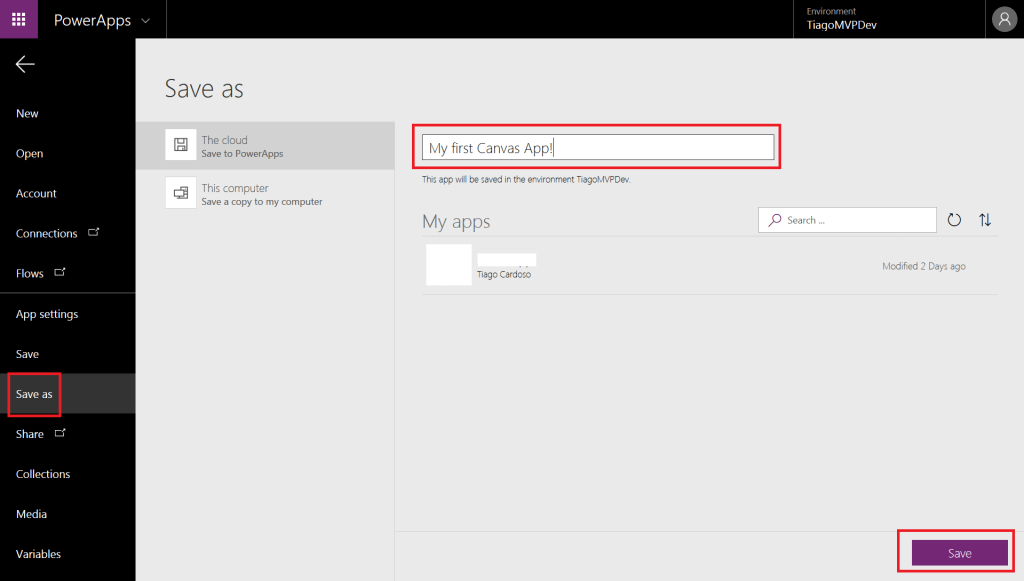Viewport: 1024px width, 581px height.
Task: Choose Share in the left menu
Action: 30,434
